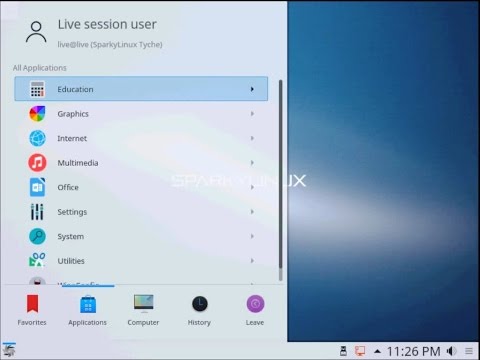Click the live@live (SparkyLinux Tyche) text
The height and width of the screenshot is (360, 480).
coord(110,45)
